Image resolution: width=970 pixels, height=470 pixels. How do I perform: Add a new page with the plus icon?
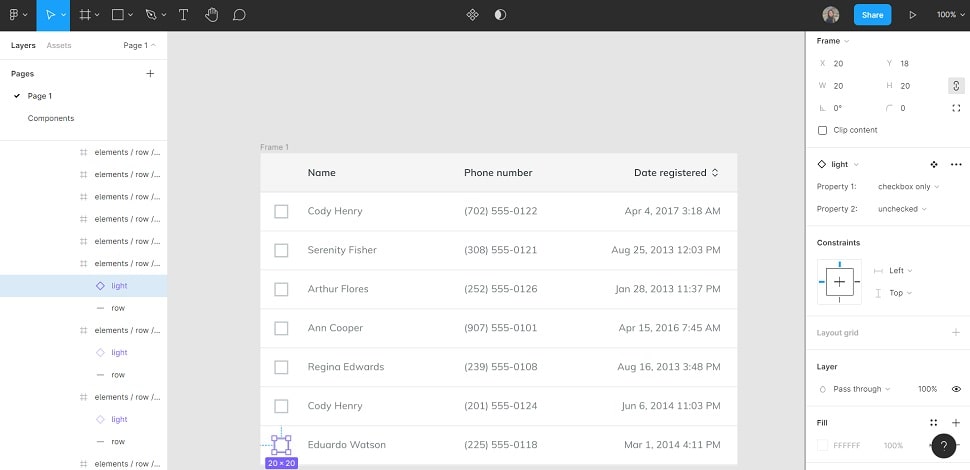[150, 74]
